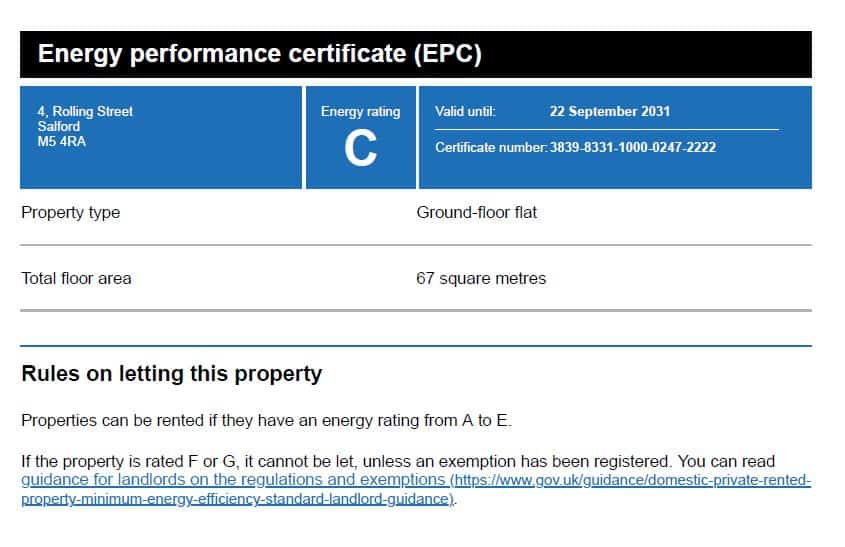The image size is (845, 547).
Task: Select the M5 4RA postcode
Action: click(61, 142)
